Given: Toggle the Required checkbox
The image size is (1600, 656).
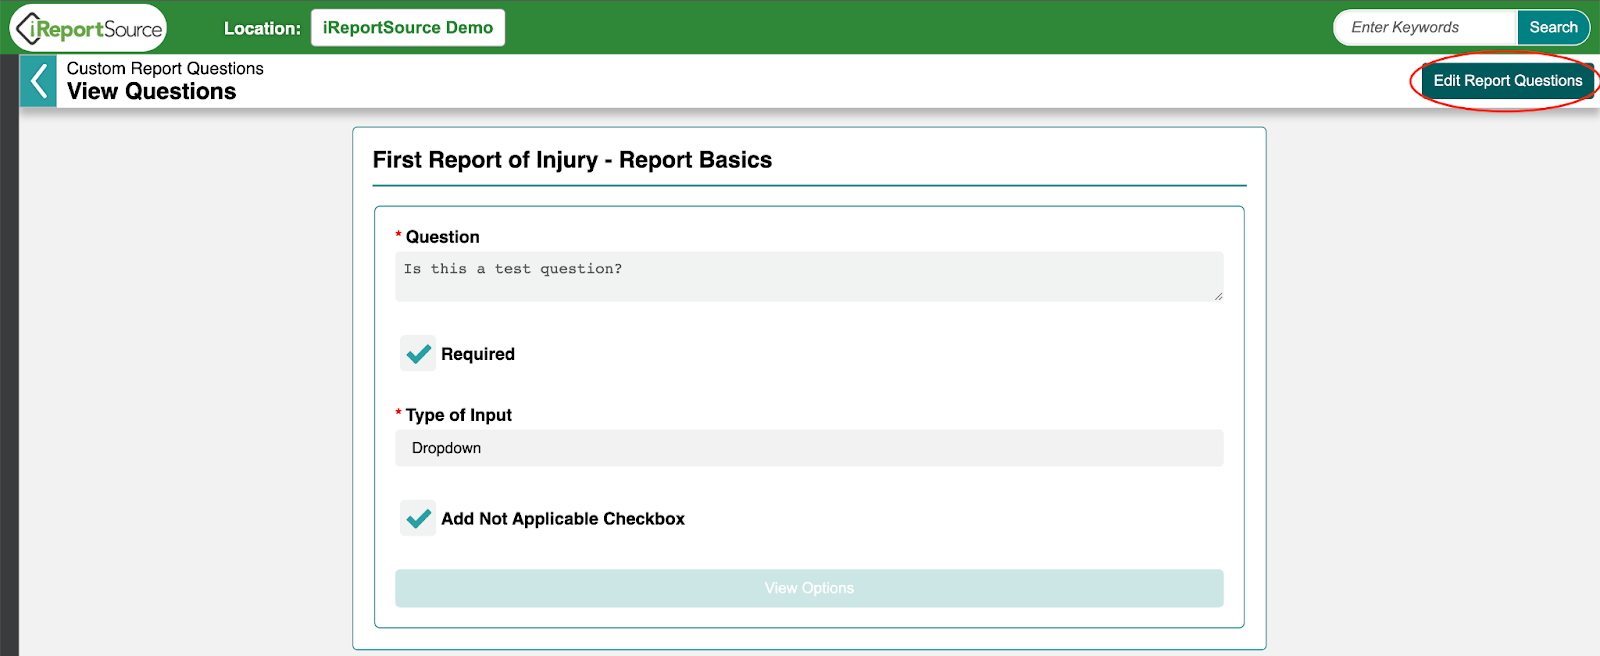Looking at the screenshot, I should (418, 354).
